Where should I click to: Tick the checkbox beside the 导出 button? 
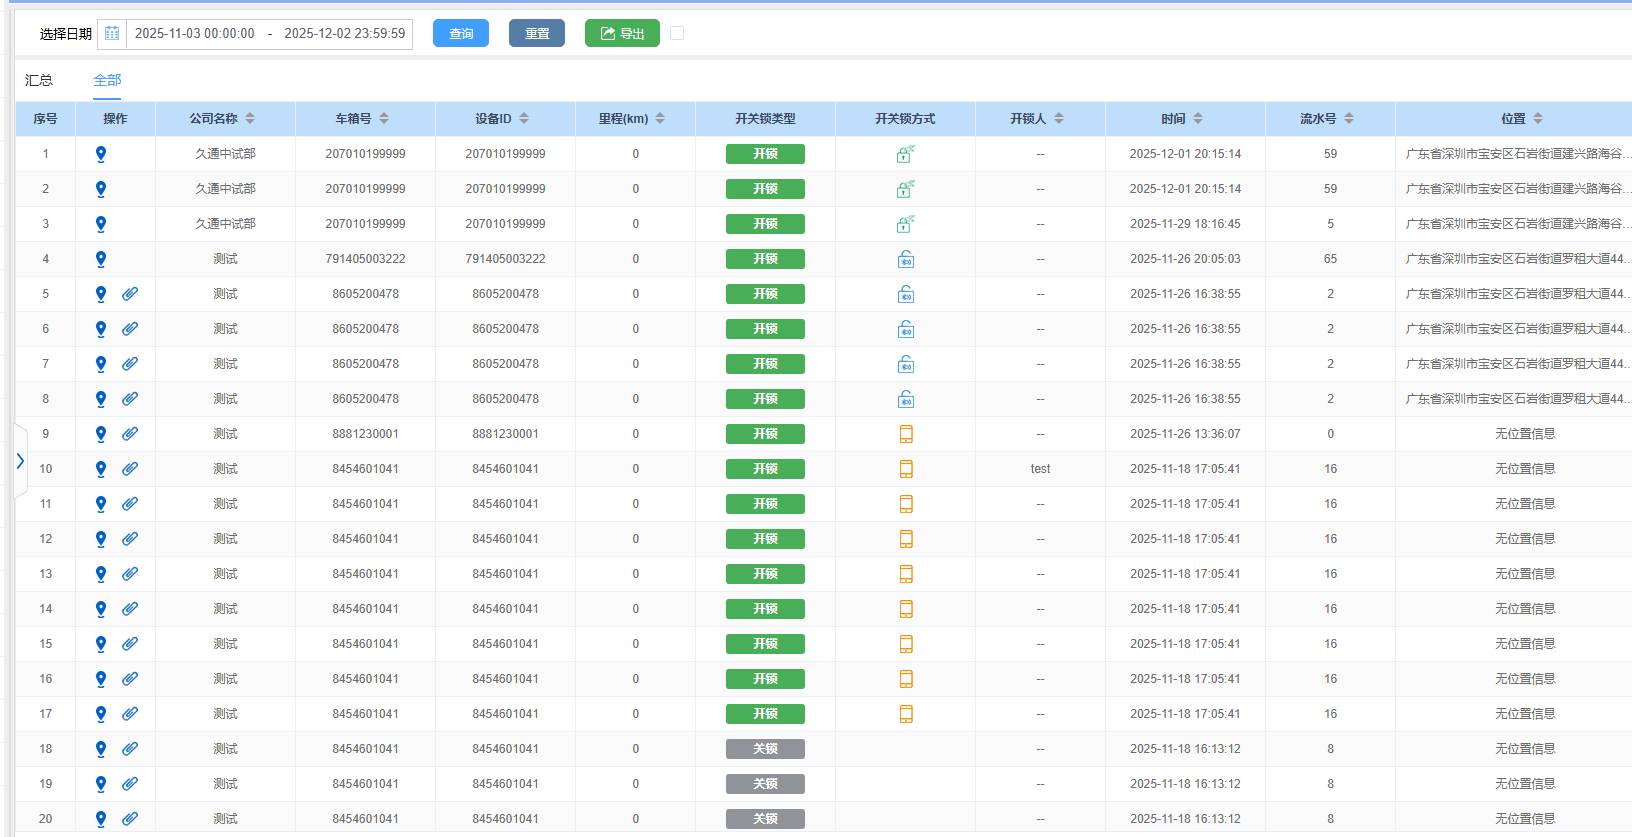coord(677,33)
